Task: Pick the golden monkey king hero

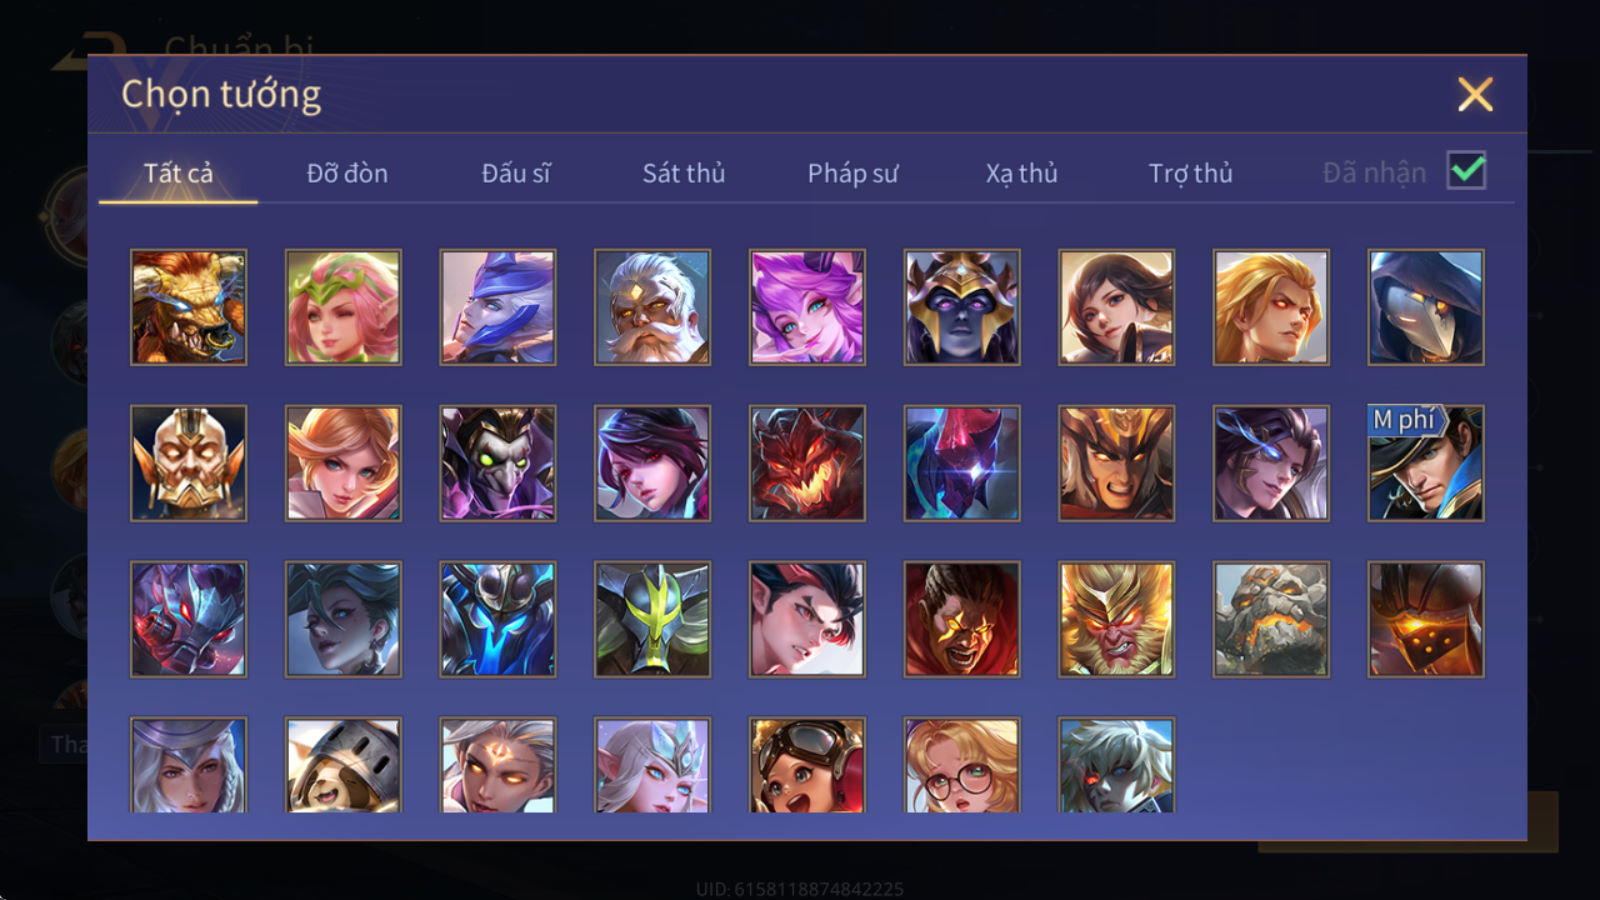Action: point(1116,619)
